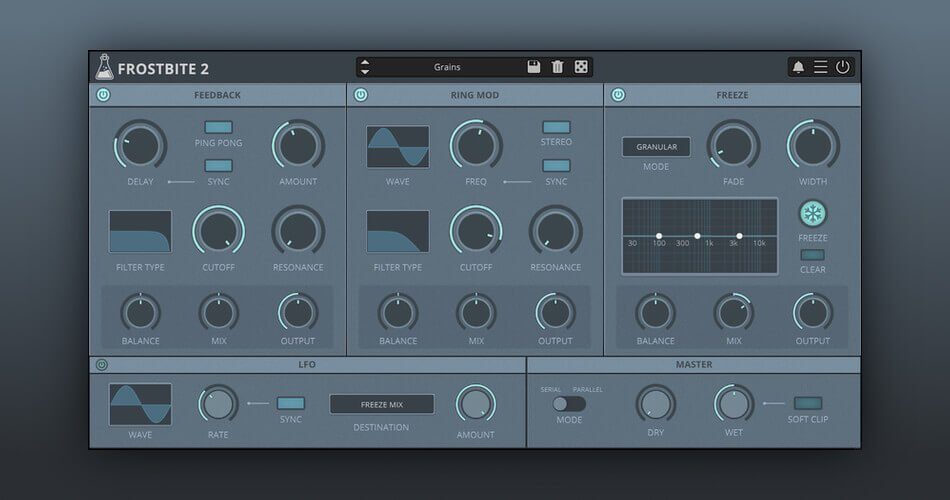
Task: Open the hamburger menu icon
Action: point(820,67)
